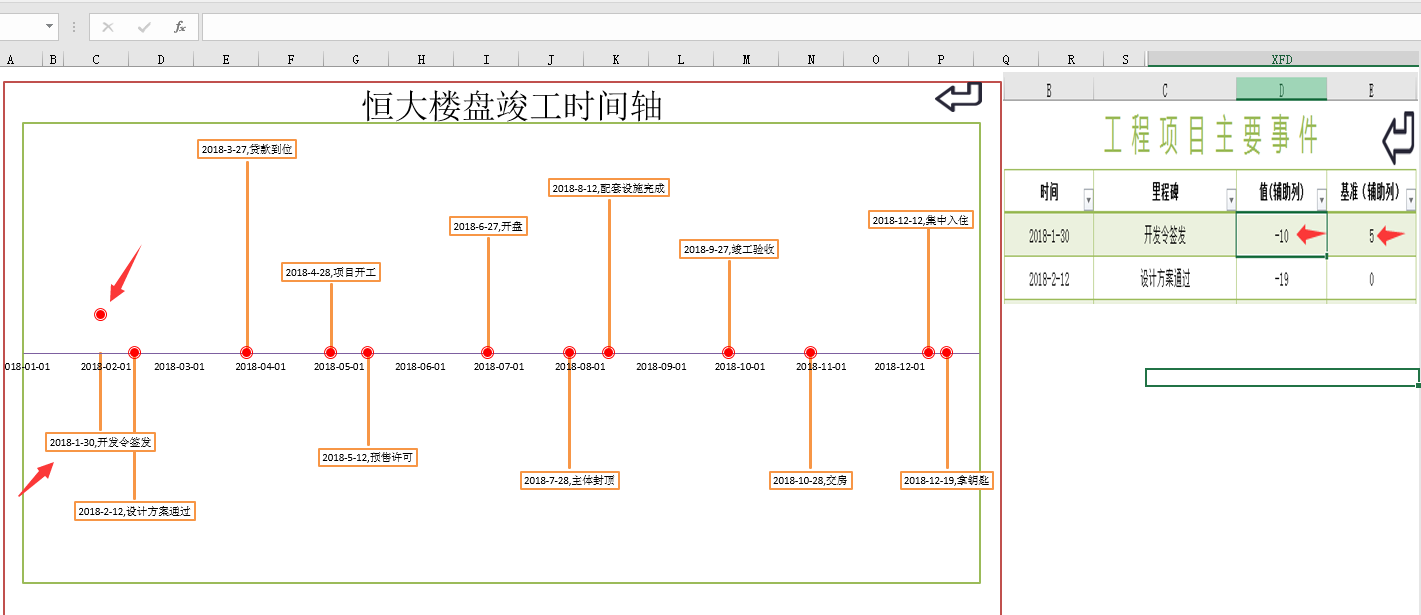This screenshot has width=1421, height=615.
Task: Click the return arrow icon beside 工程项目主要事件
Action: 1399,138
